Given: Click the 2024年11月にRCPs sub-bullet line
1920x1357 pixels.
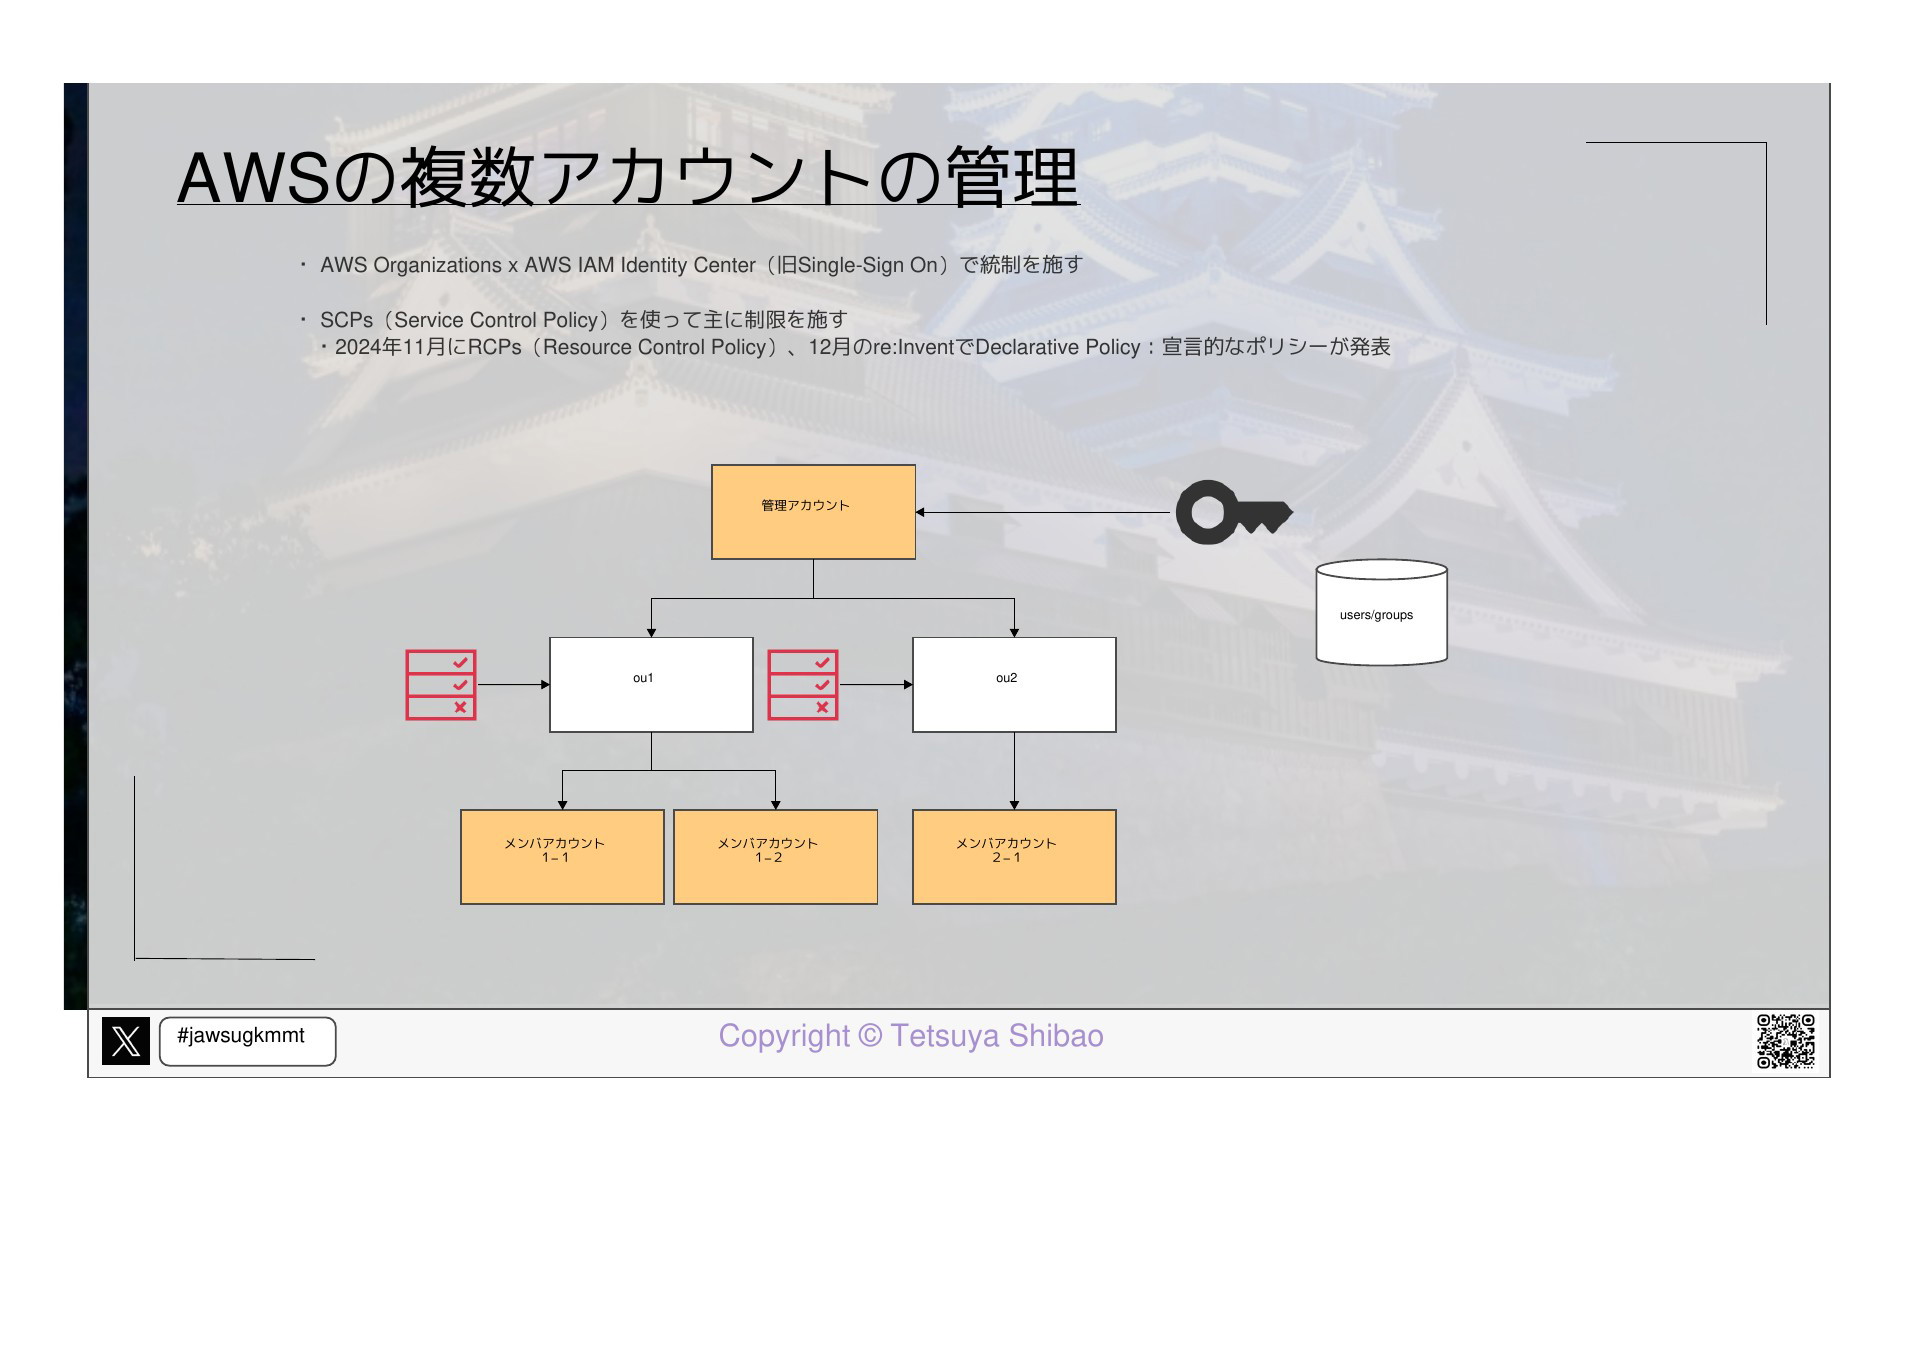Looking at the screenshot, I should [x=862, y=347].
